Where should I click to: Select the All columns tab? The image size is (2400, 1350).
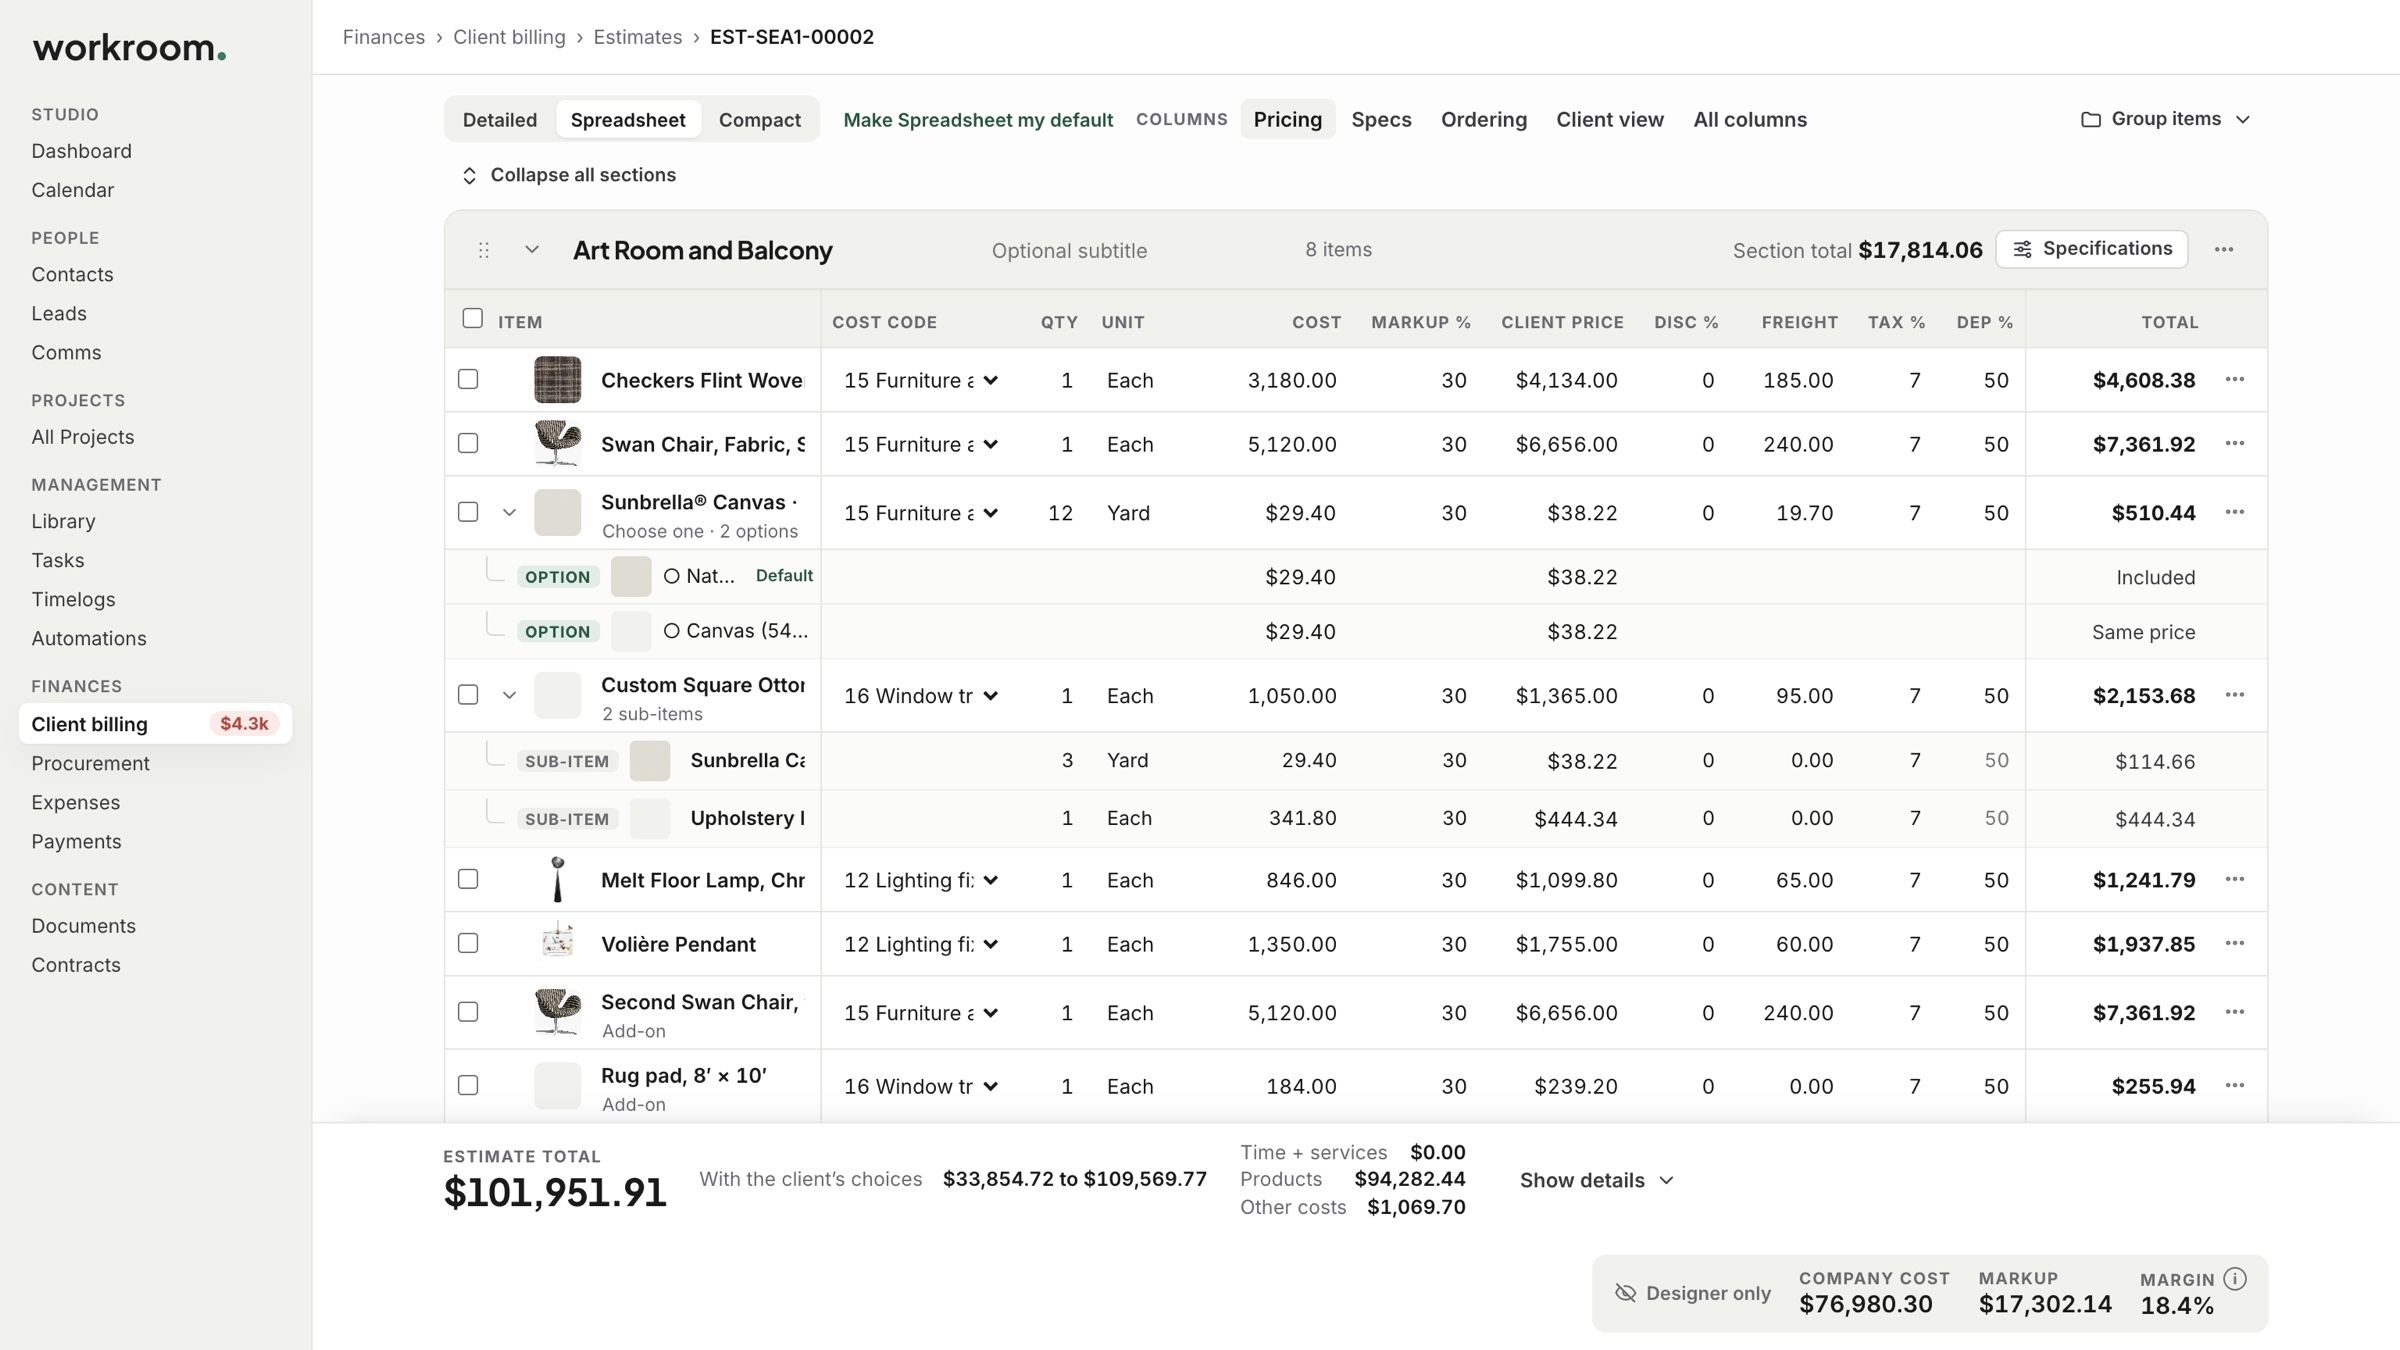tap(1750, 120)
